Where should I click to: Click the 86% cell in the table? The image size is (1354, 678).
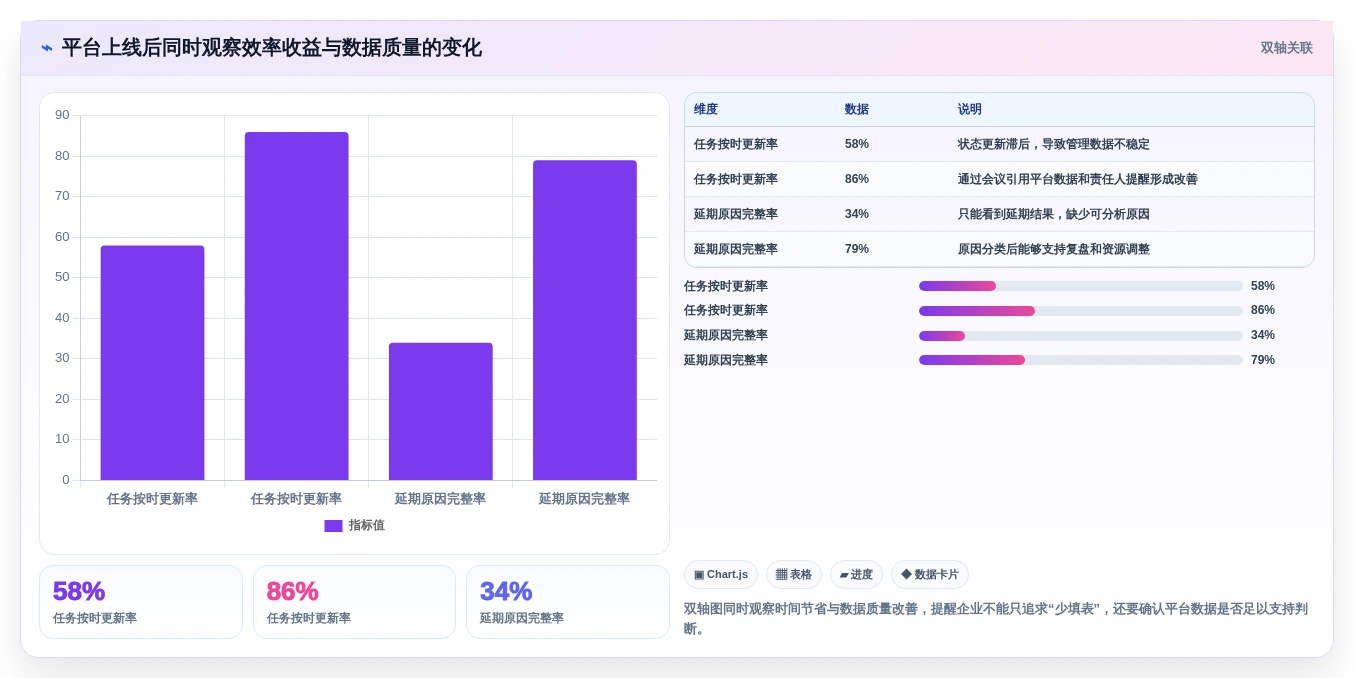[857, 179]
